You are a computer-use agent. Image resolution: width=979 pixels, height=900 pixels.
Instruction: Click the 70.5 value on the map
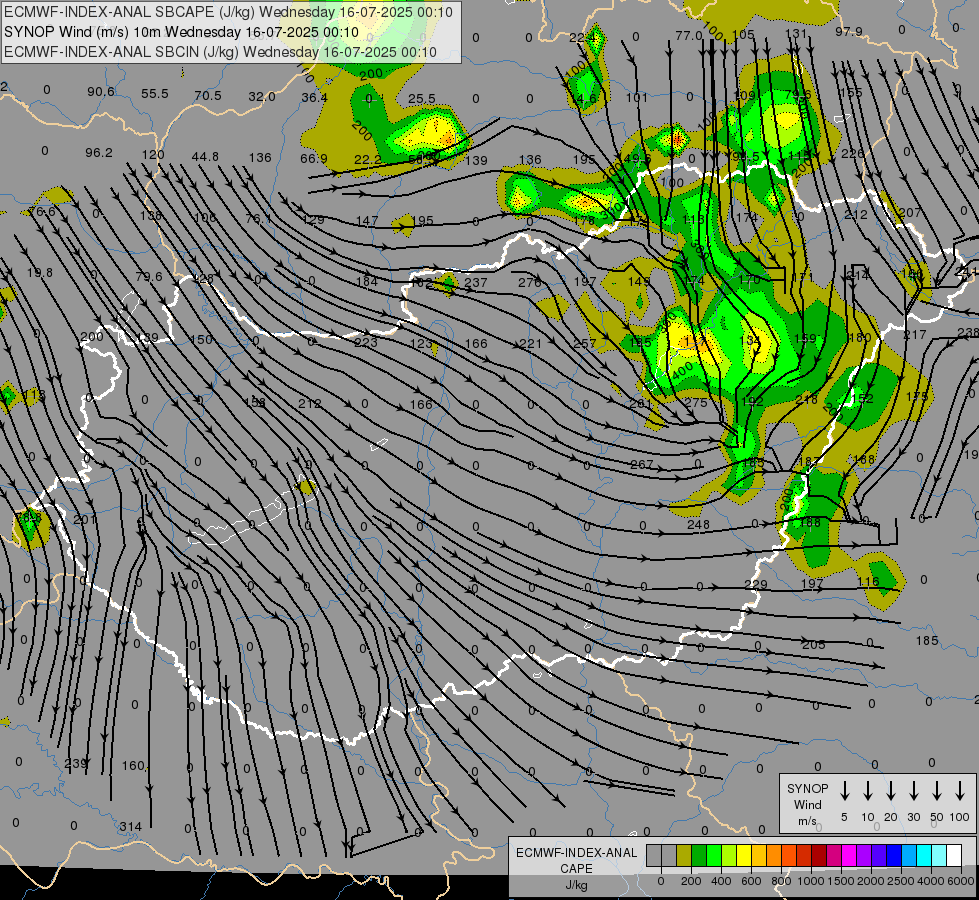(208, 95)
